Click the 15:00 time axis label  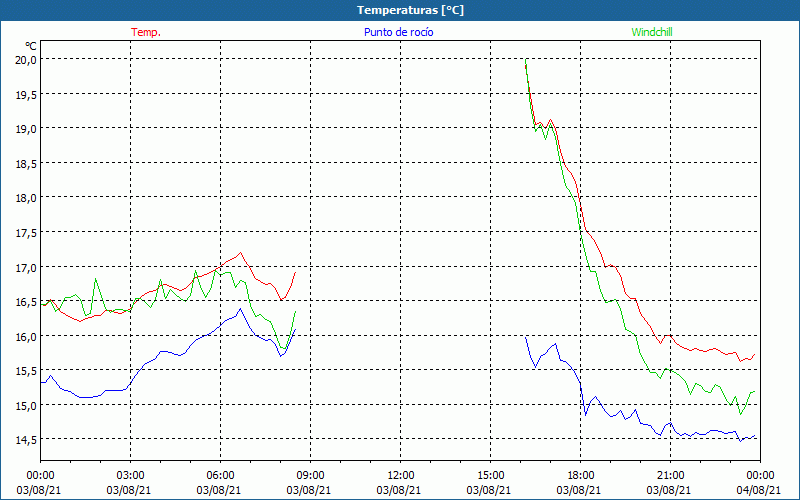pyautogui.click(x=490, y=476)
